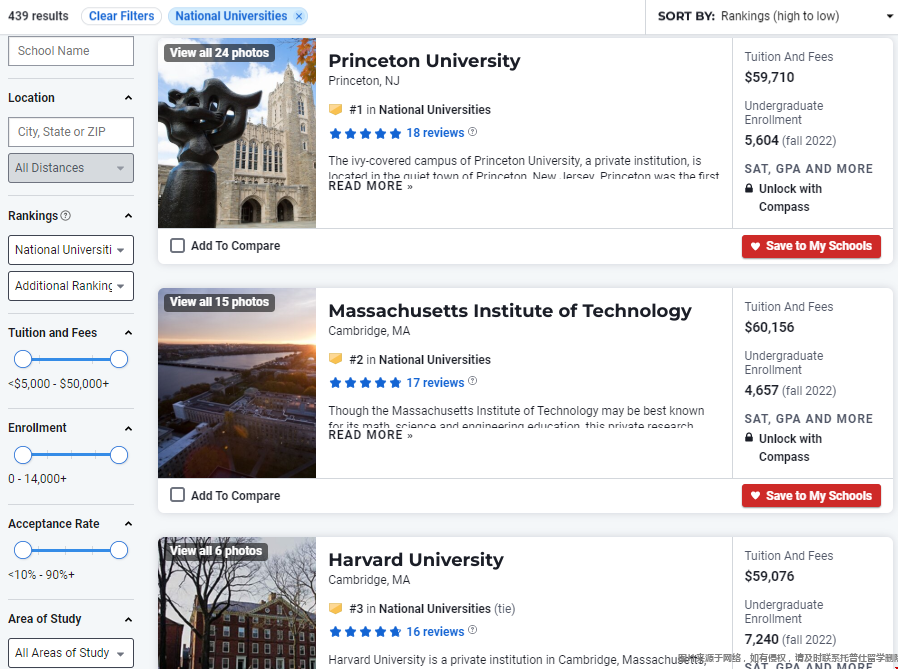Click Princeton's tuition value $59,710
The image size is (898, 669).
point(769,77)
